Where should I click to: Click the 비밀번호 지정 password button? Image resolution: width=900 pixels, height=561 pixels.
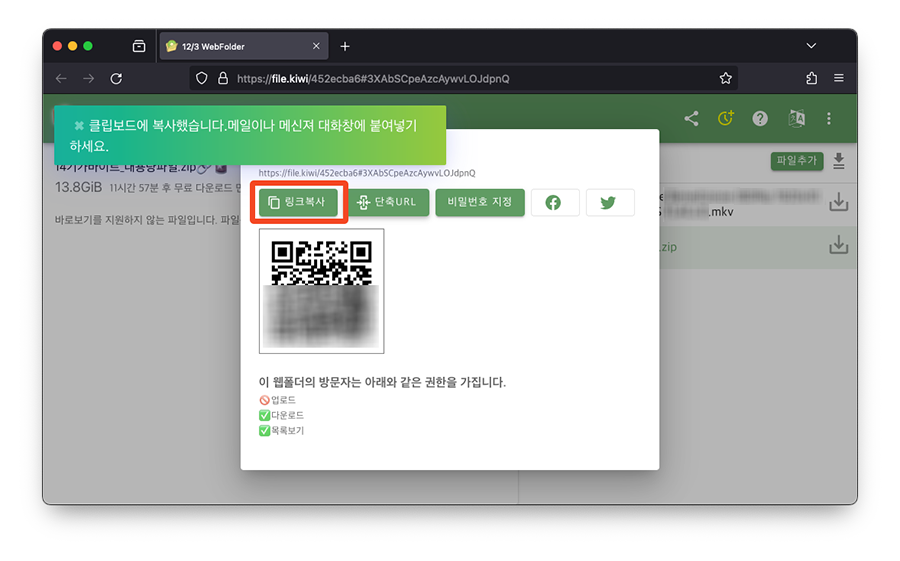click(480, 202)
